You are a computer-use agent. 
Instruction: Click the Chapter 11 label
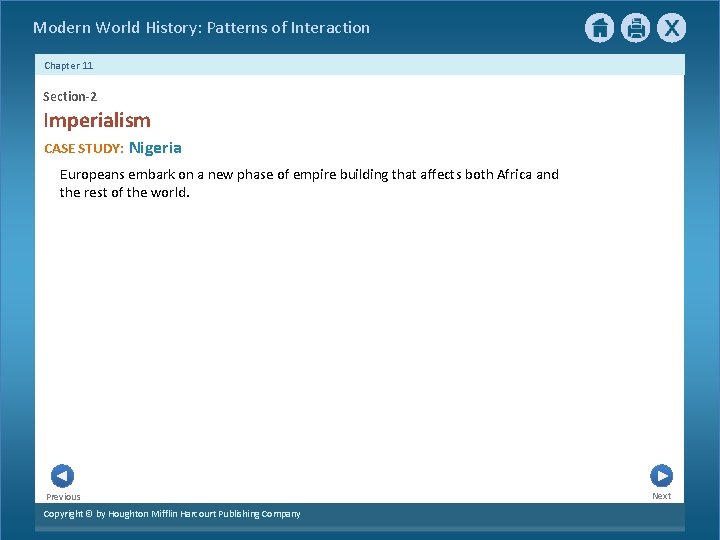pos(68,66)
